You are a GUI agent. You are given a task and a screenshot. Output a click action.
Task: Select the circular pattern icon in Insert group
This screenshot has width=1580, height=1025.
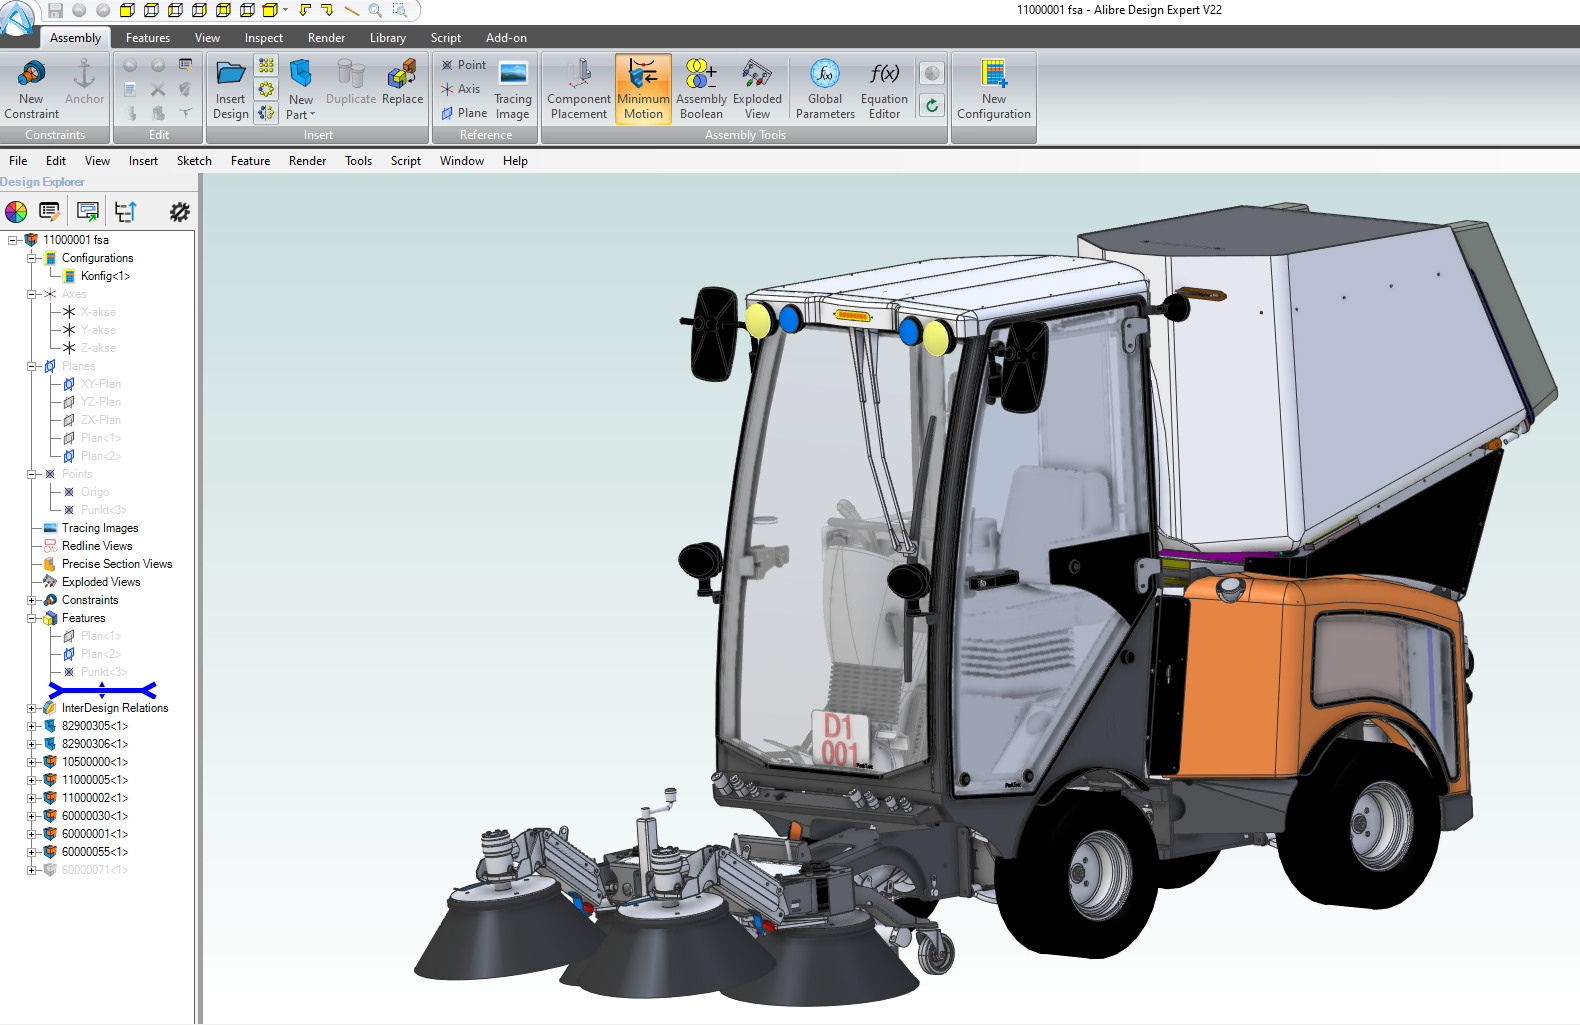click(266, 89)
